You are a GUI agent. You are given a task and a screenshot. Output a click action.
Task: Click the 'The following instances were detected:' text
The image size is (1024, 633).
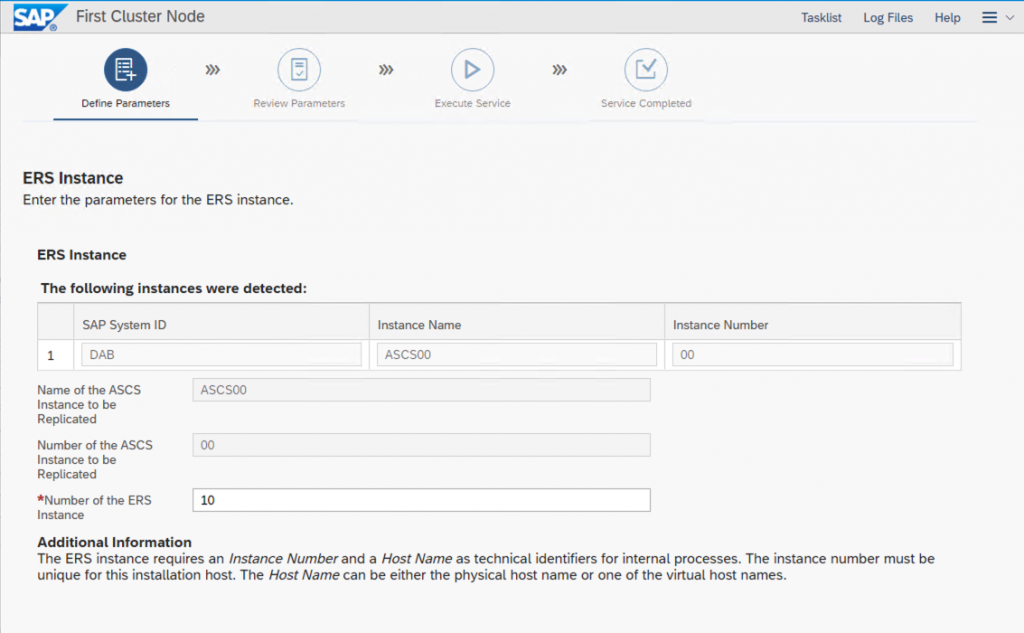pos(174,288)
